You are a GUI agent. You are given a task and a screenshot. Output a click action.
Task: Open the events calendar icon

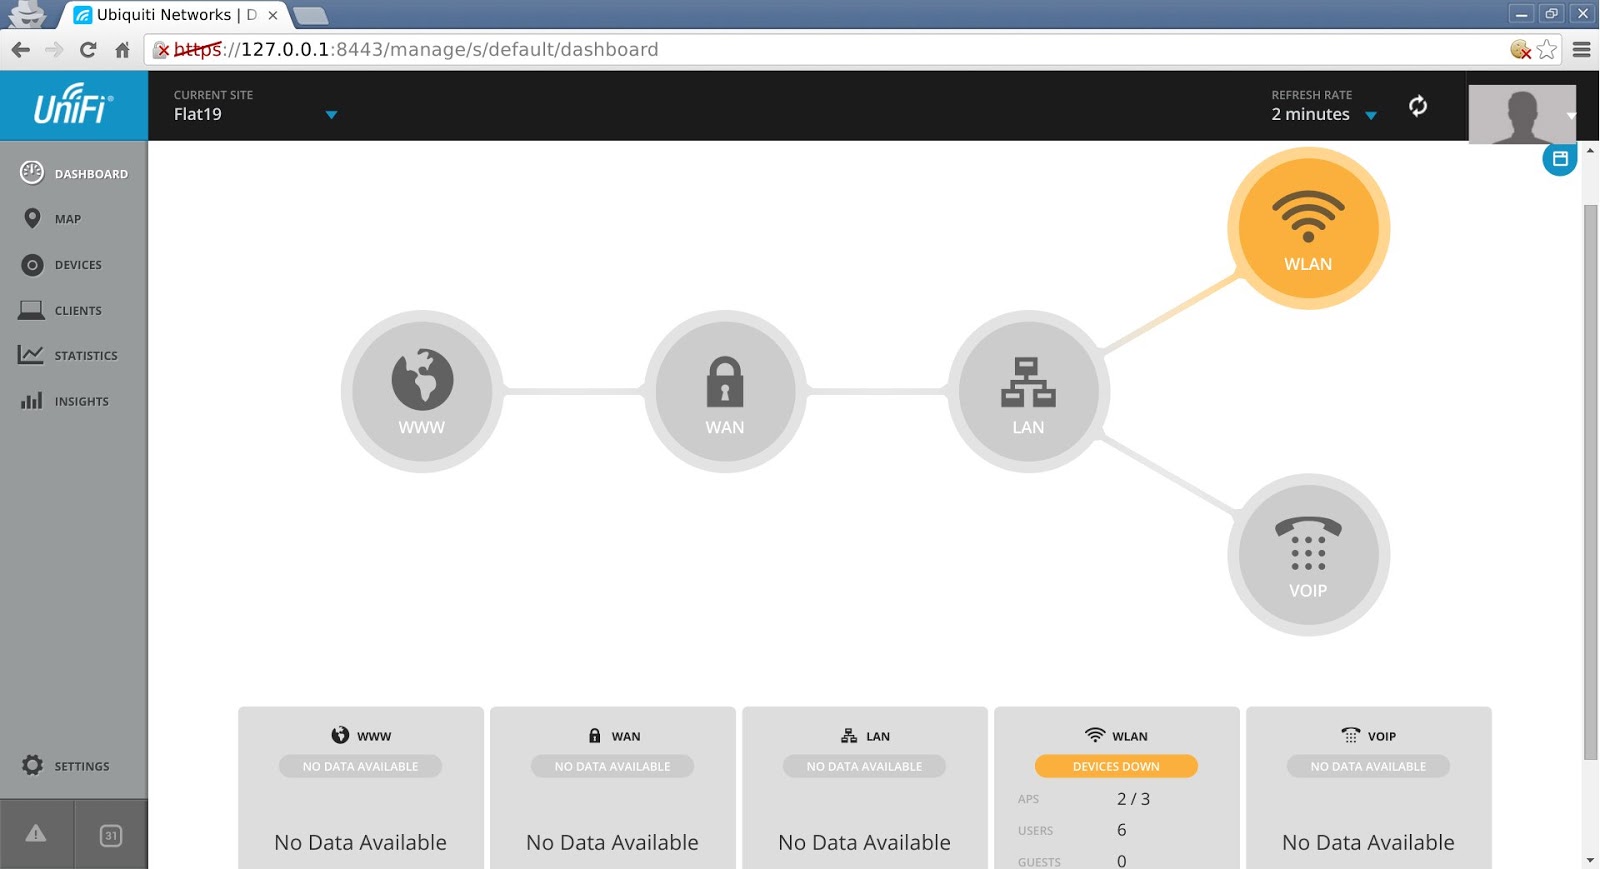click(111, 835)
